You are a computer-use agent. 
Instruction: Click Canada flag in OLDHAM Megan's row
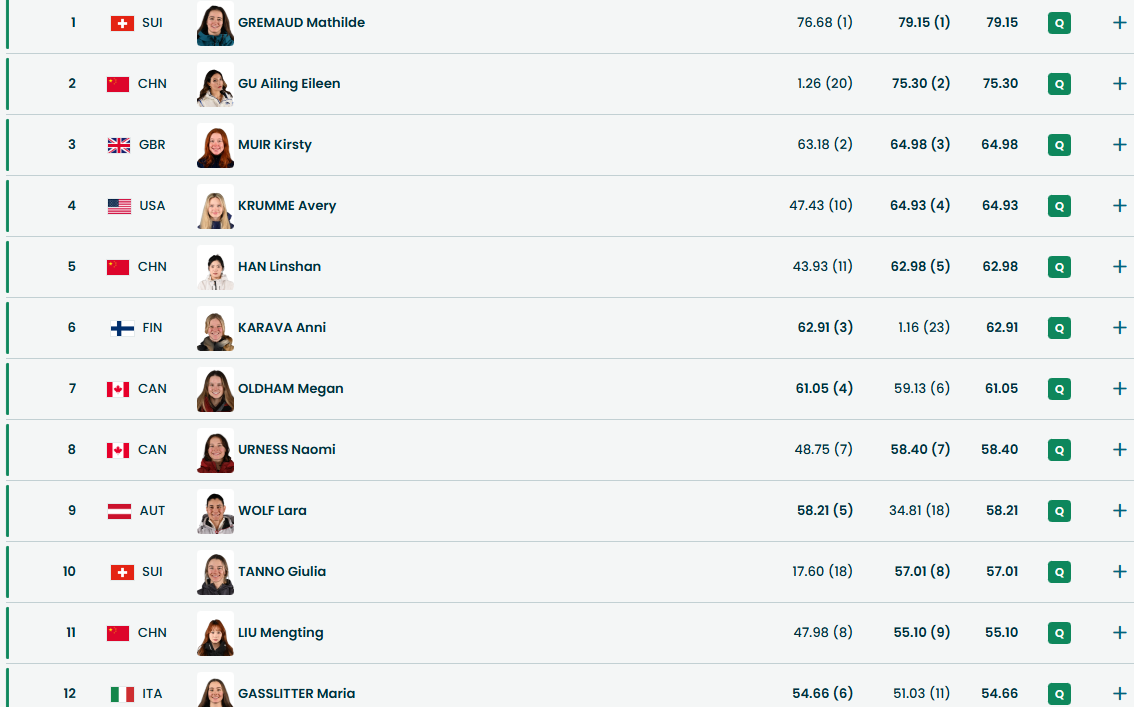pyautogui.click(x=118, y=389)
